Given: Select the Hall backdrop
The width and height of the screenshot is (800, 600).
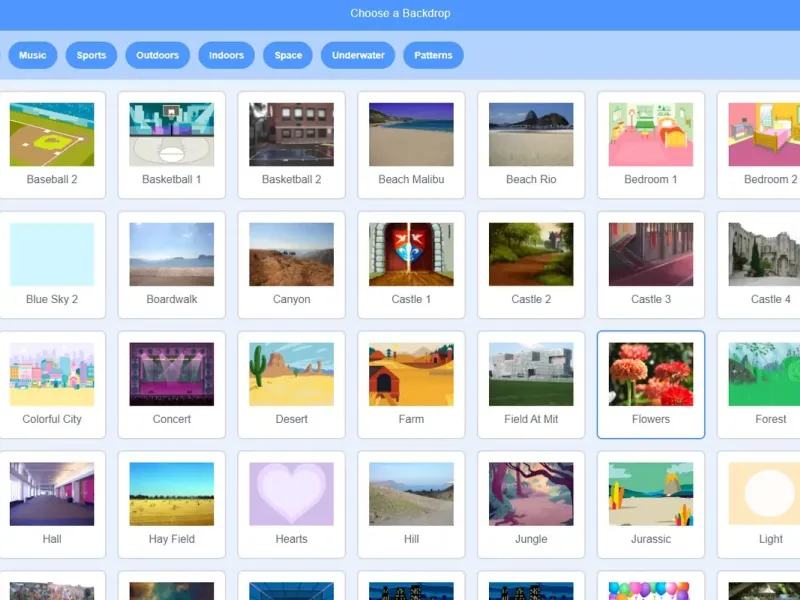Looking at the screenshot, I should [52, 505].
